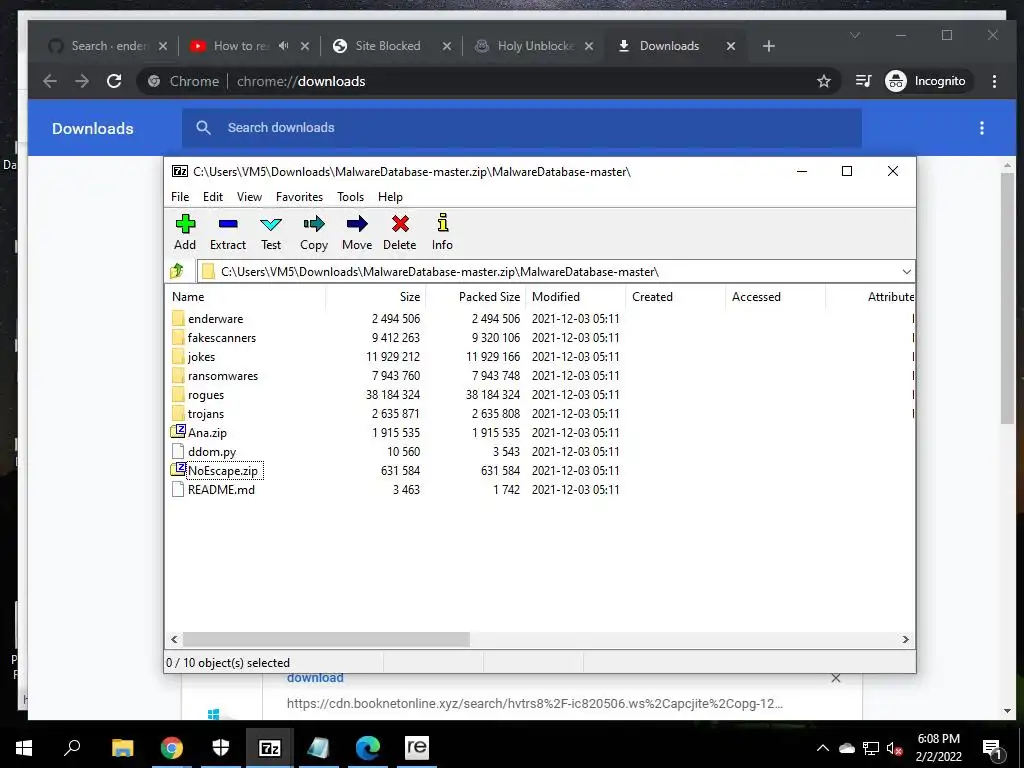Select the rogues folder
Screen dimensions: 1024x768
(206, 394)
